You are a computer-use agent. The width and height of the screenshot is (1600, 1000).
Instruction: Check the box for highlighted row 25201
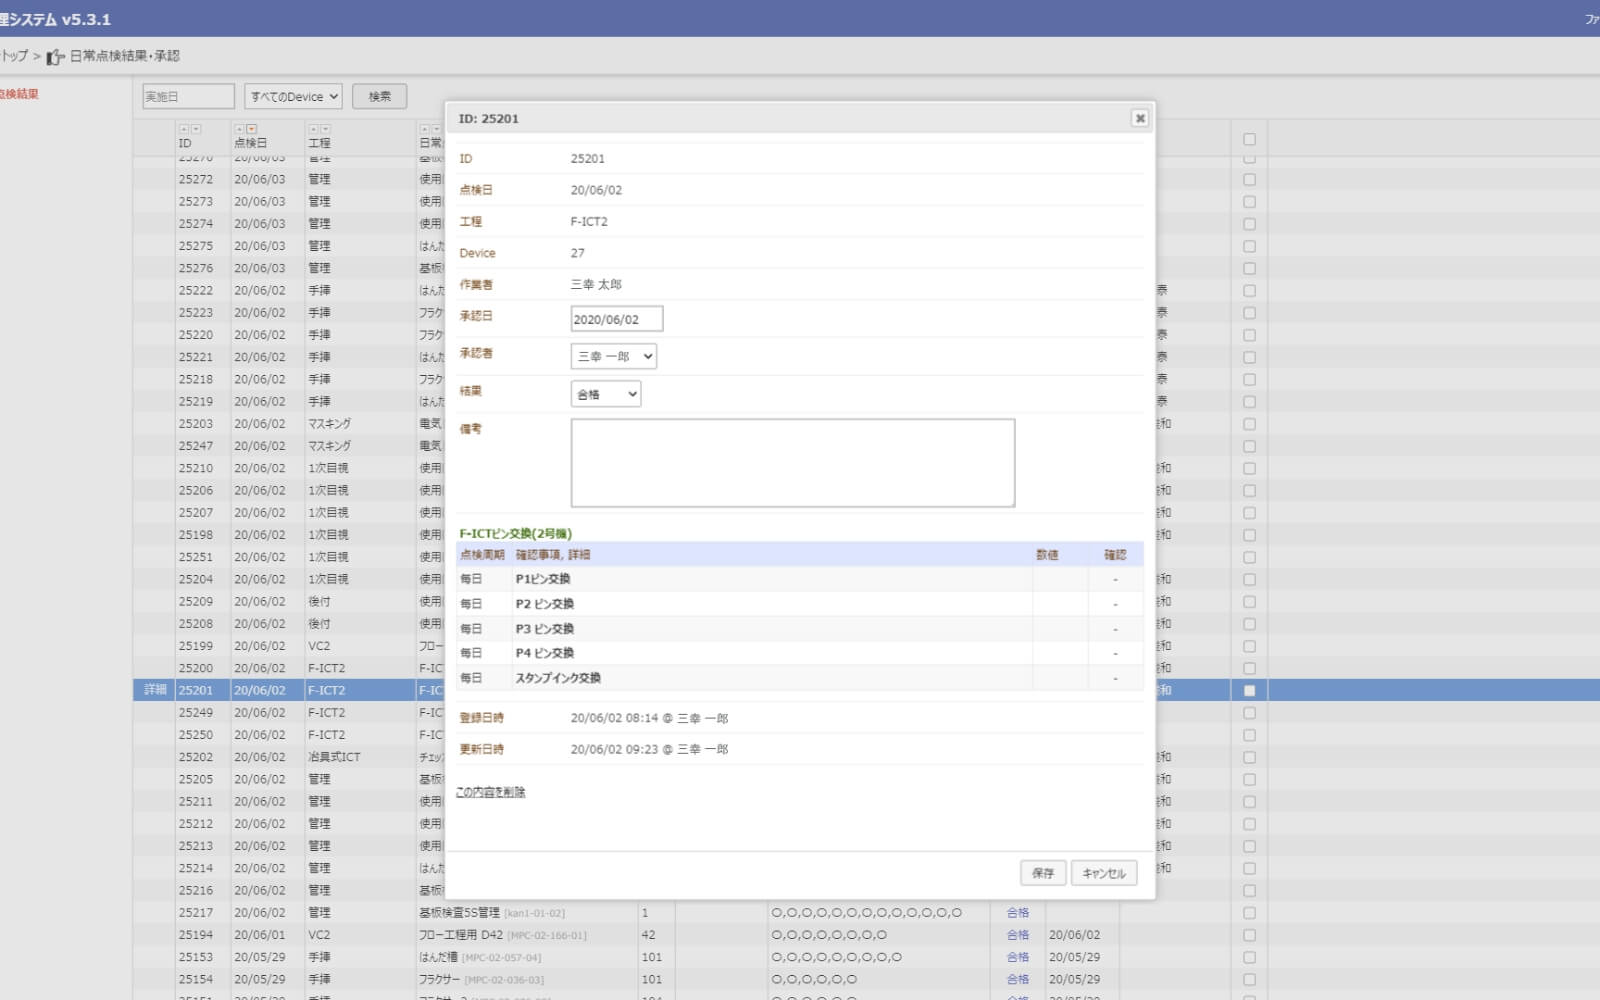pyautogui.click(x=1249, y=691)
